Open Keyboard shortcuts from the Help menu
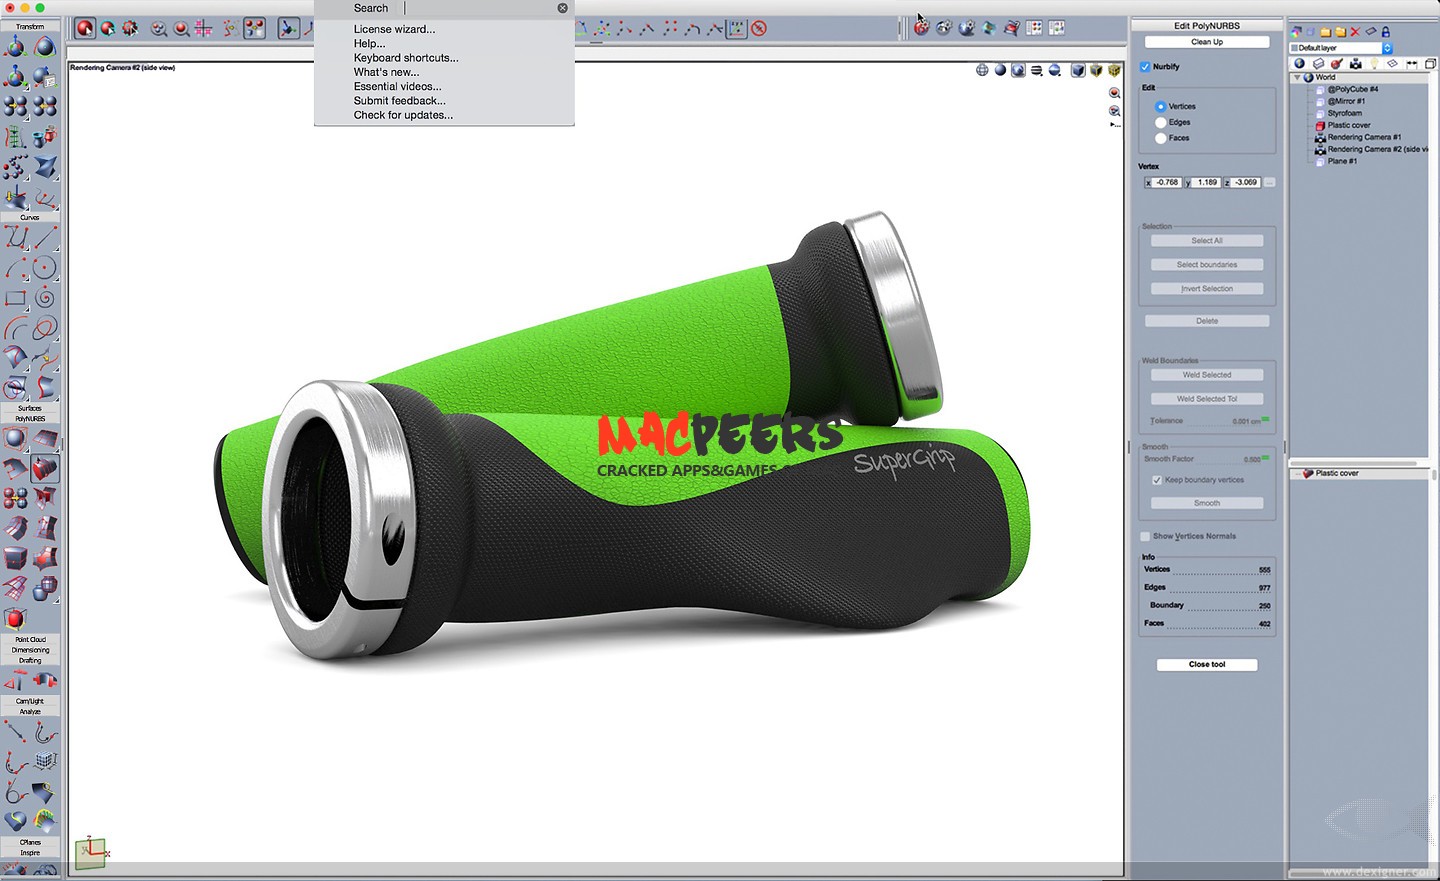The height and width of the screenshot is (881, 1440). point(406,58)
